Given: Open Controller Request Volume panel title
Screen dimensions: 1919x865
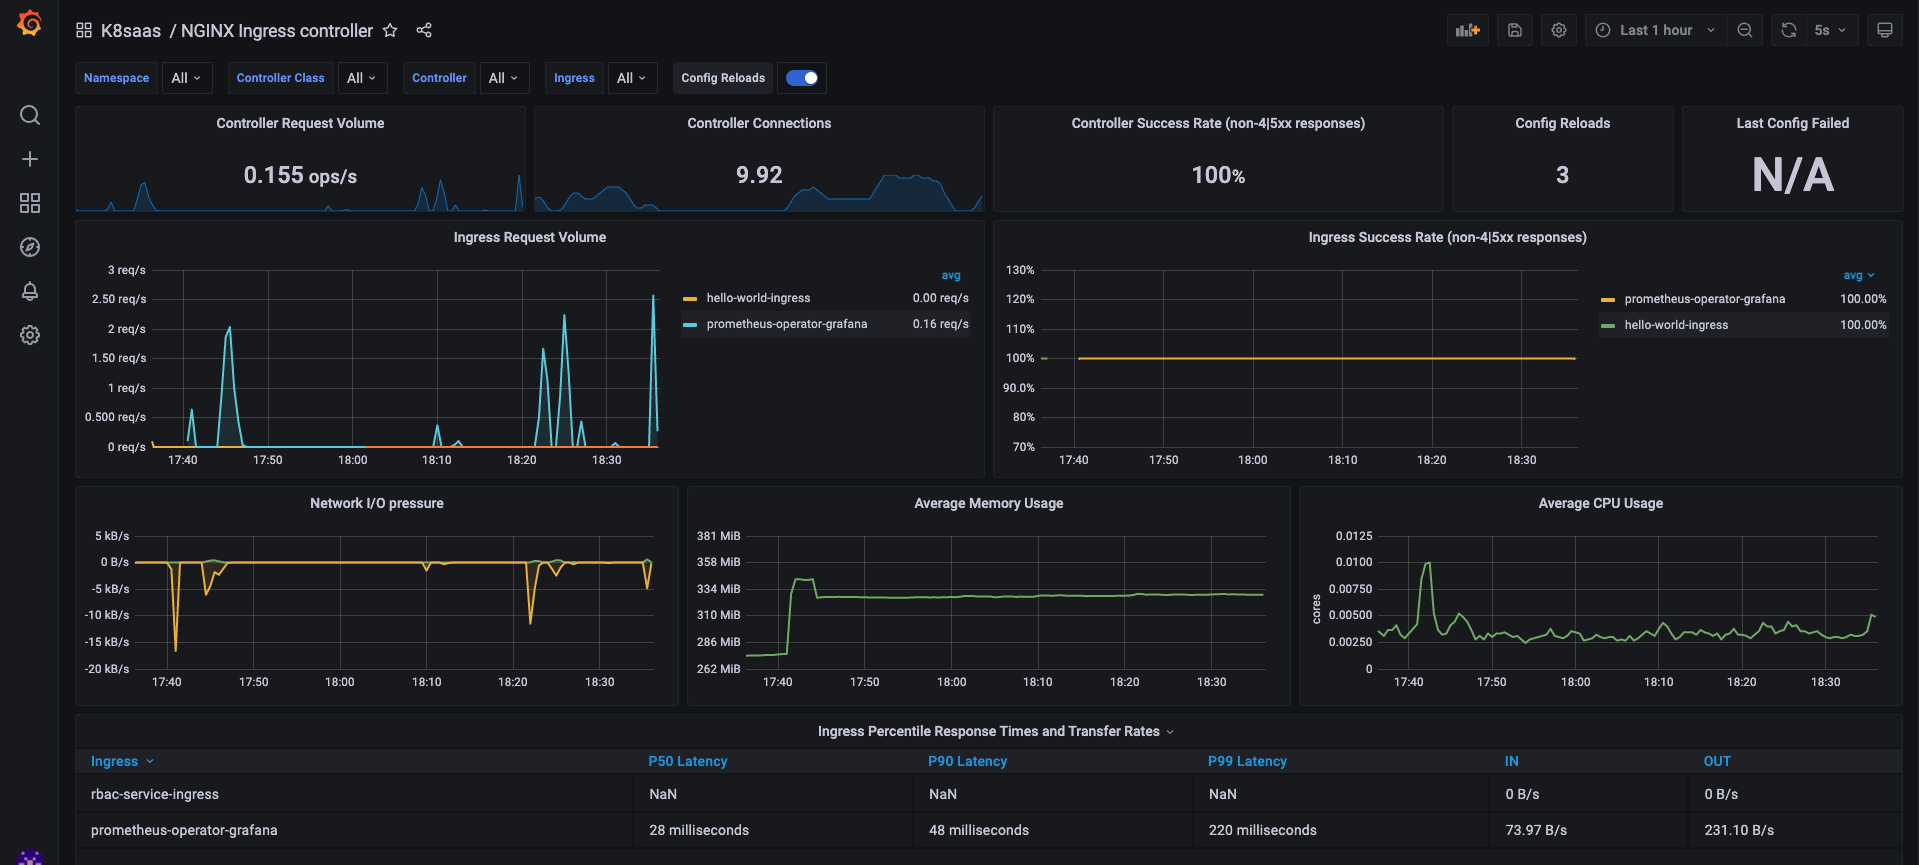Looking at the screenshot, I should click(x=300, y=123).
